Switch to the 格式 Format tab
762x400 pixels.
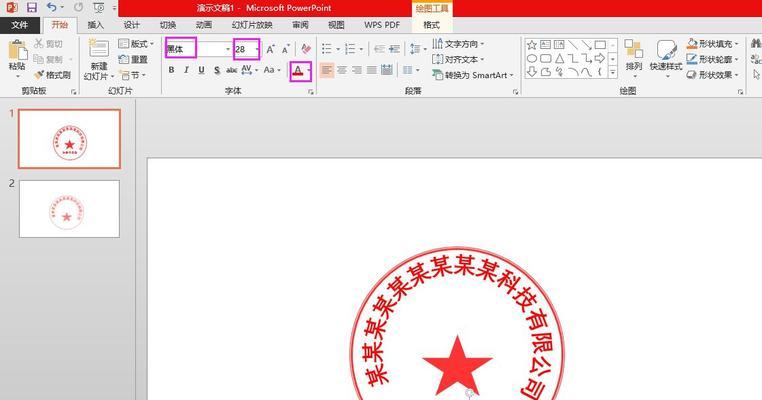pos(432,25)
